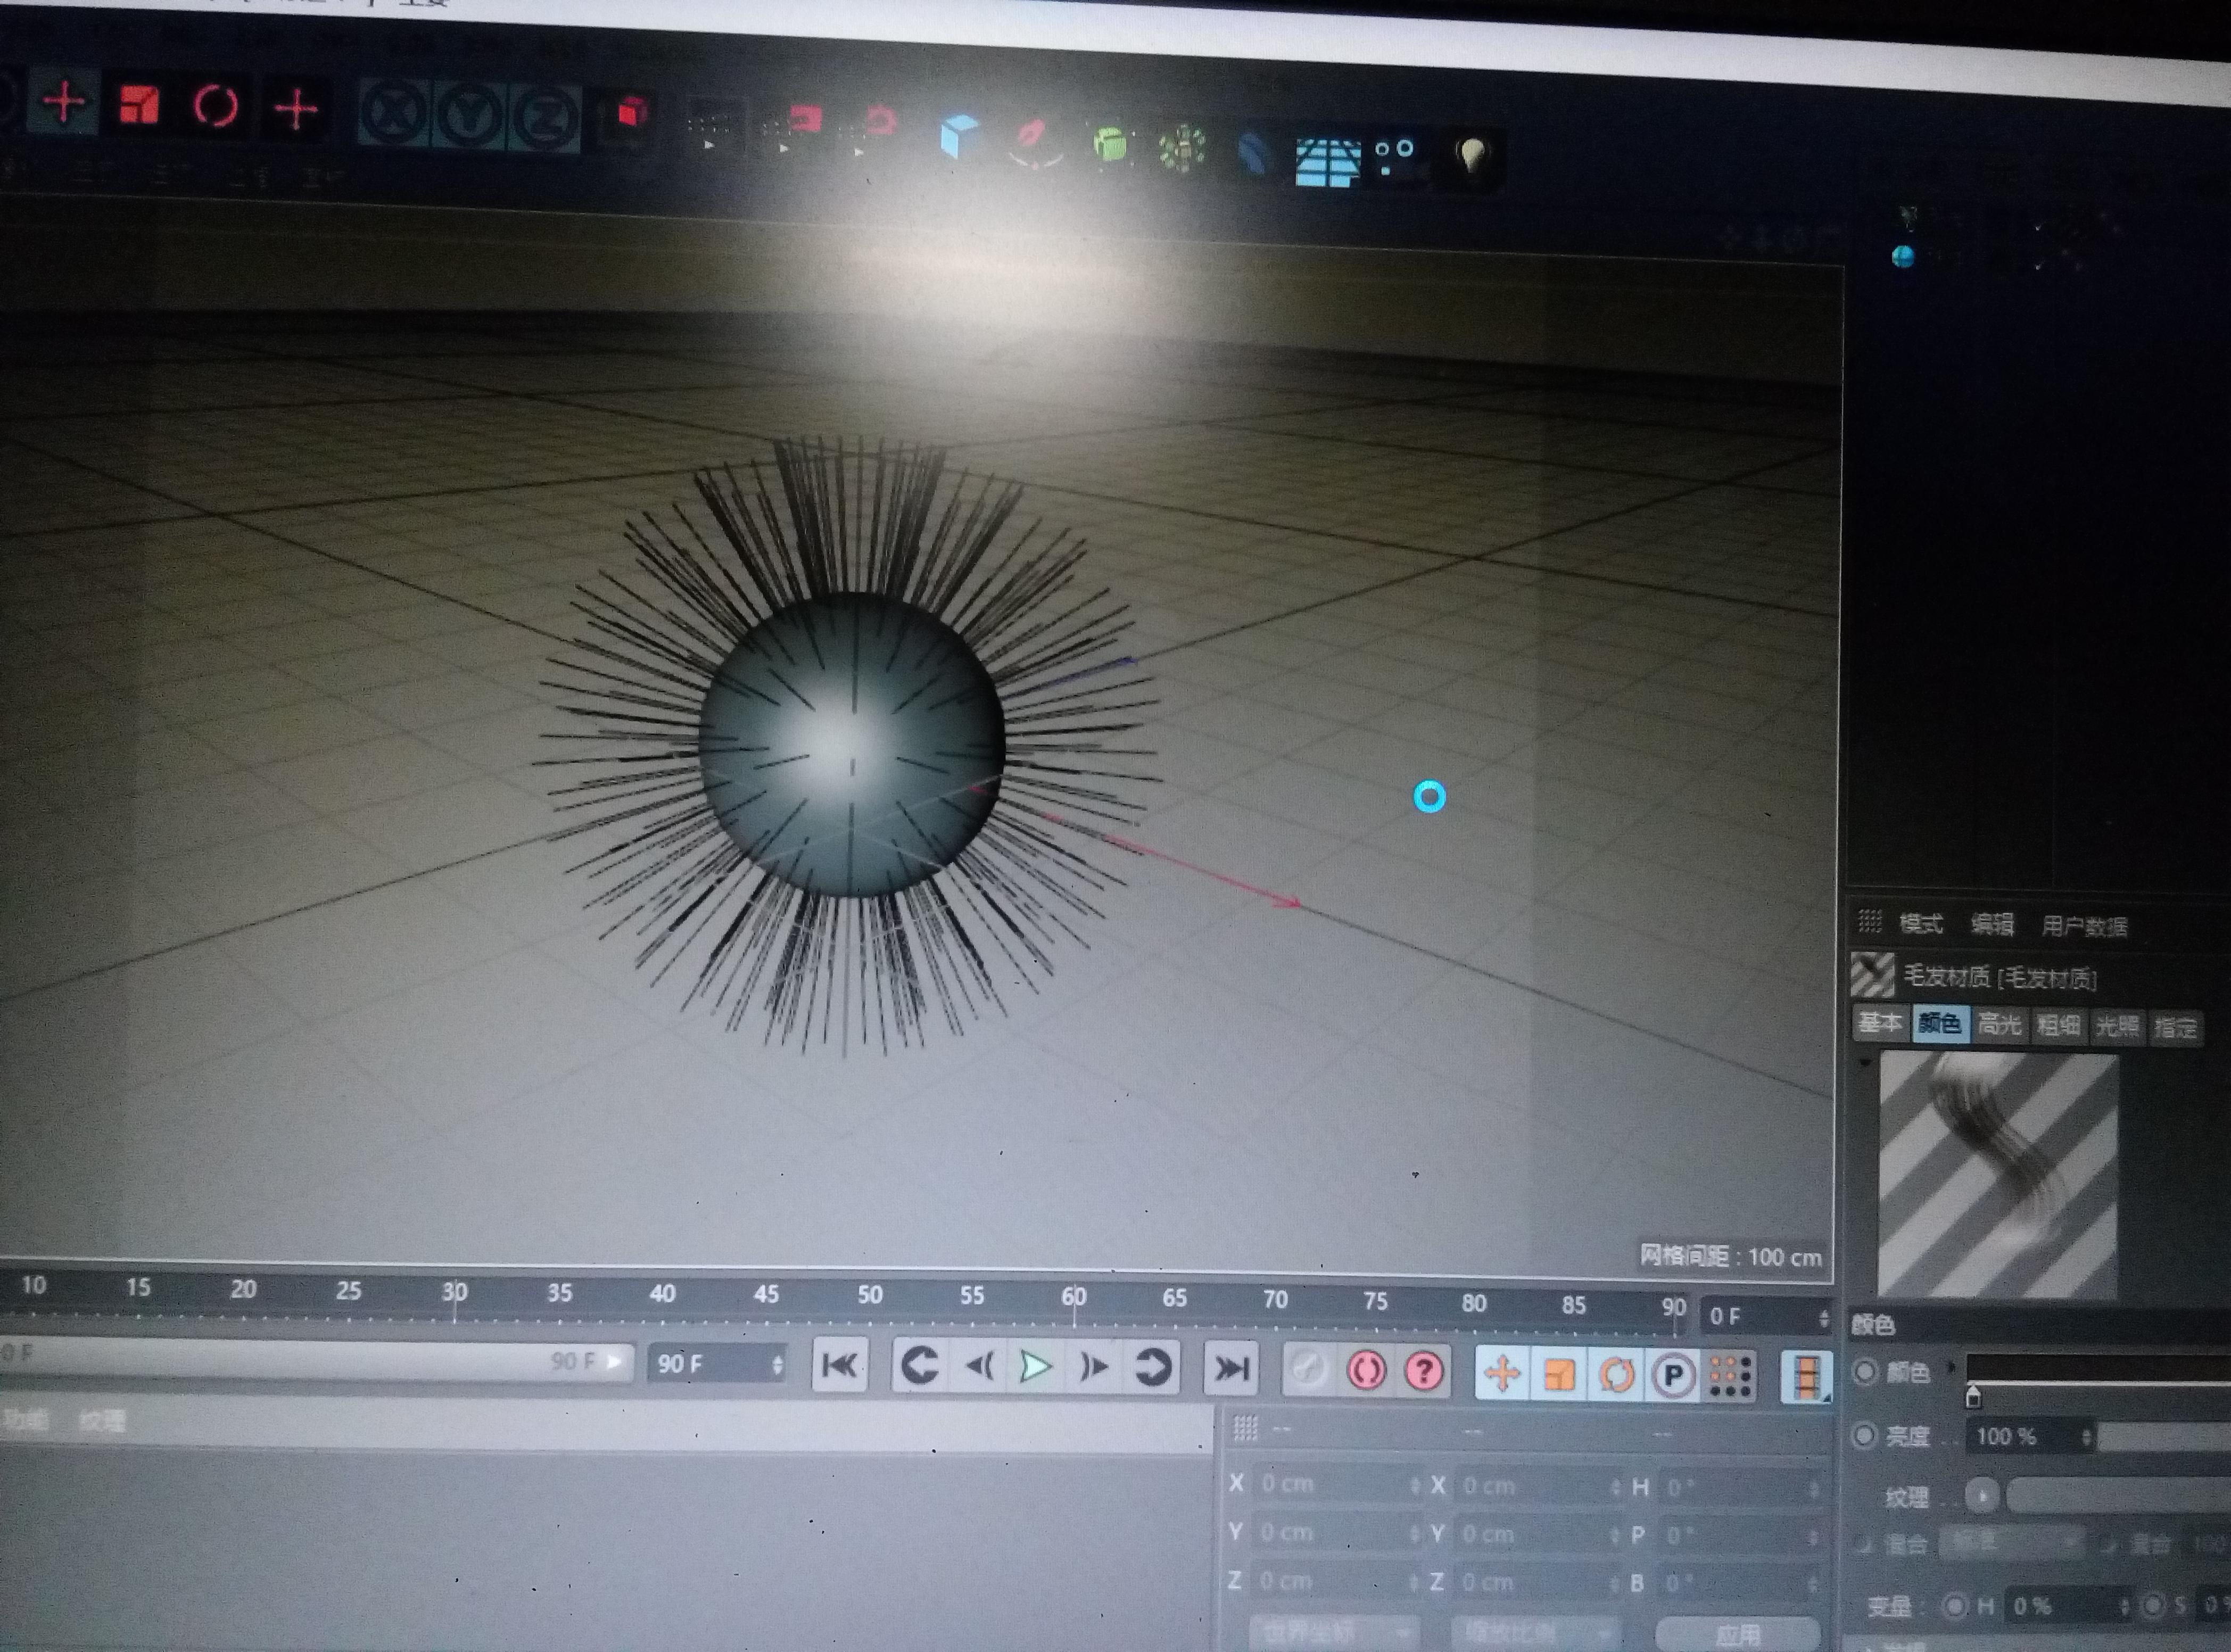
Task: Select the red Scale tool icon
Action: tap(139, 104)
